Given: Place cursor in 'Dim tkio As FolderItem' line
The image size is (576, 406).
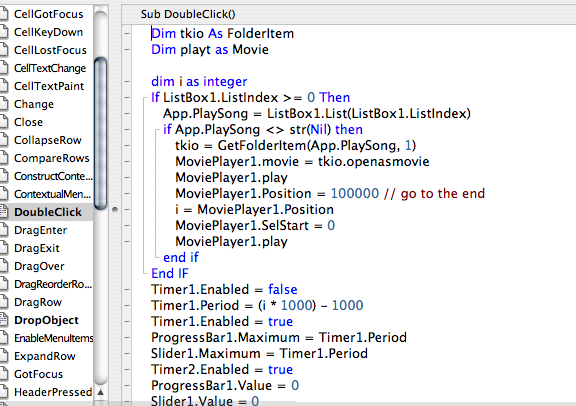Looking at the screenshot, I should [223, 33].
